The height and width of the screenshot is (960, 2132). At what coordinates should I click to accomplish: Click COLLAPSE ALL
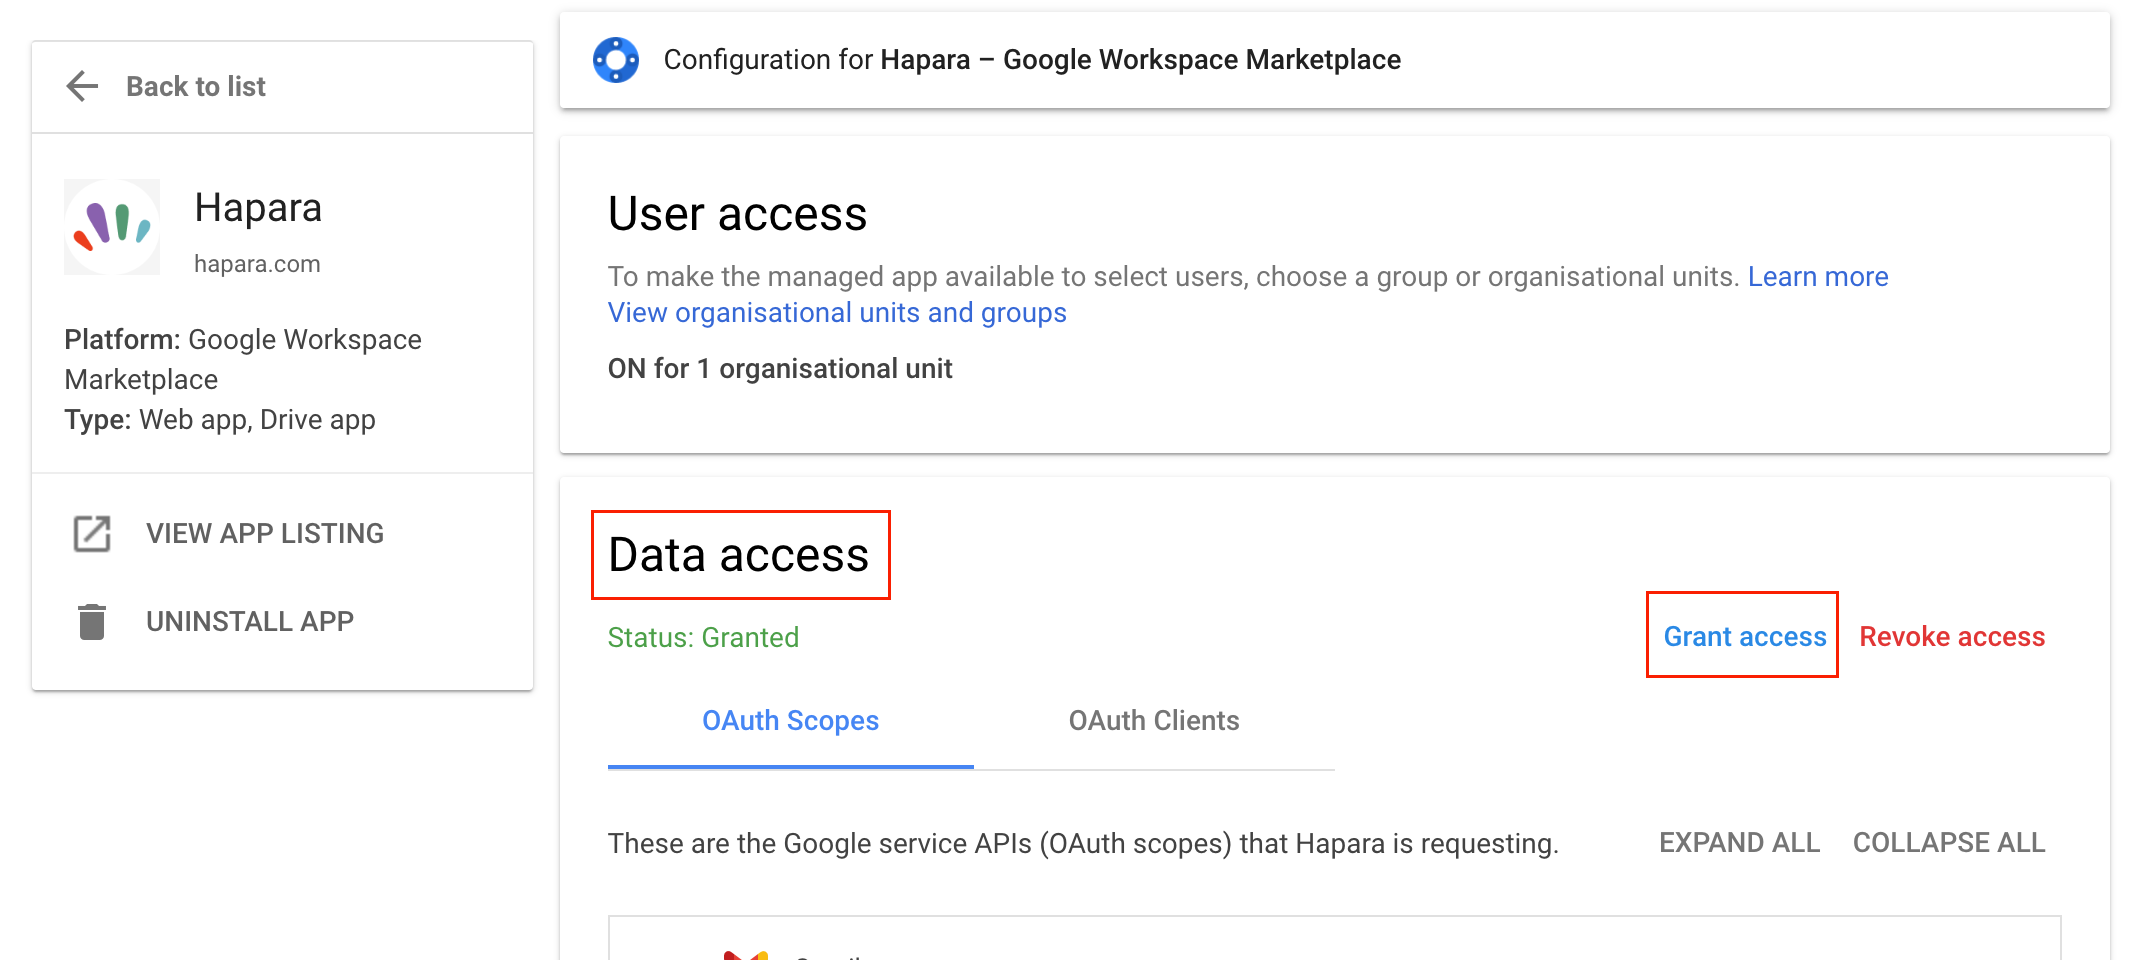point(1949,843)
